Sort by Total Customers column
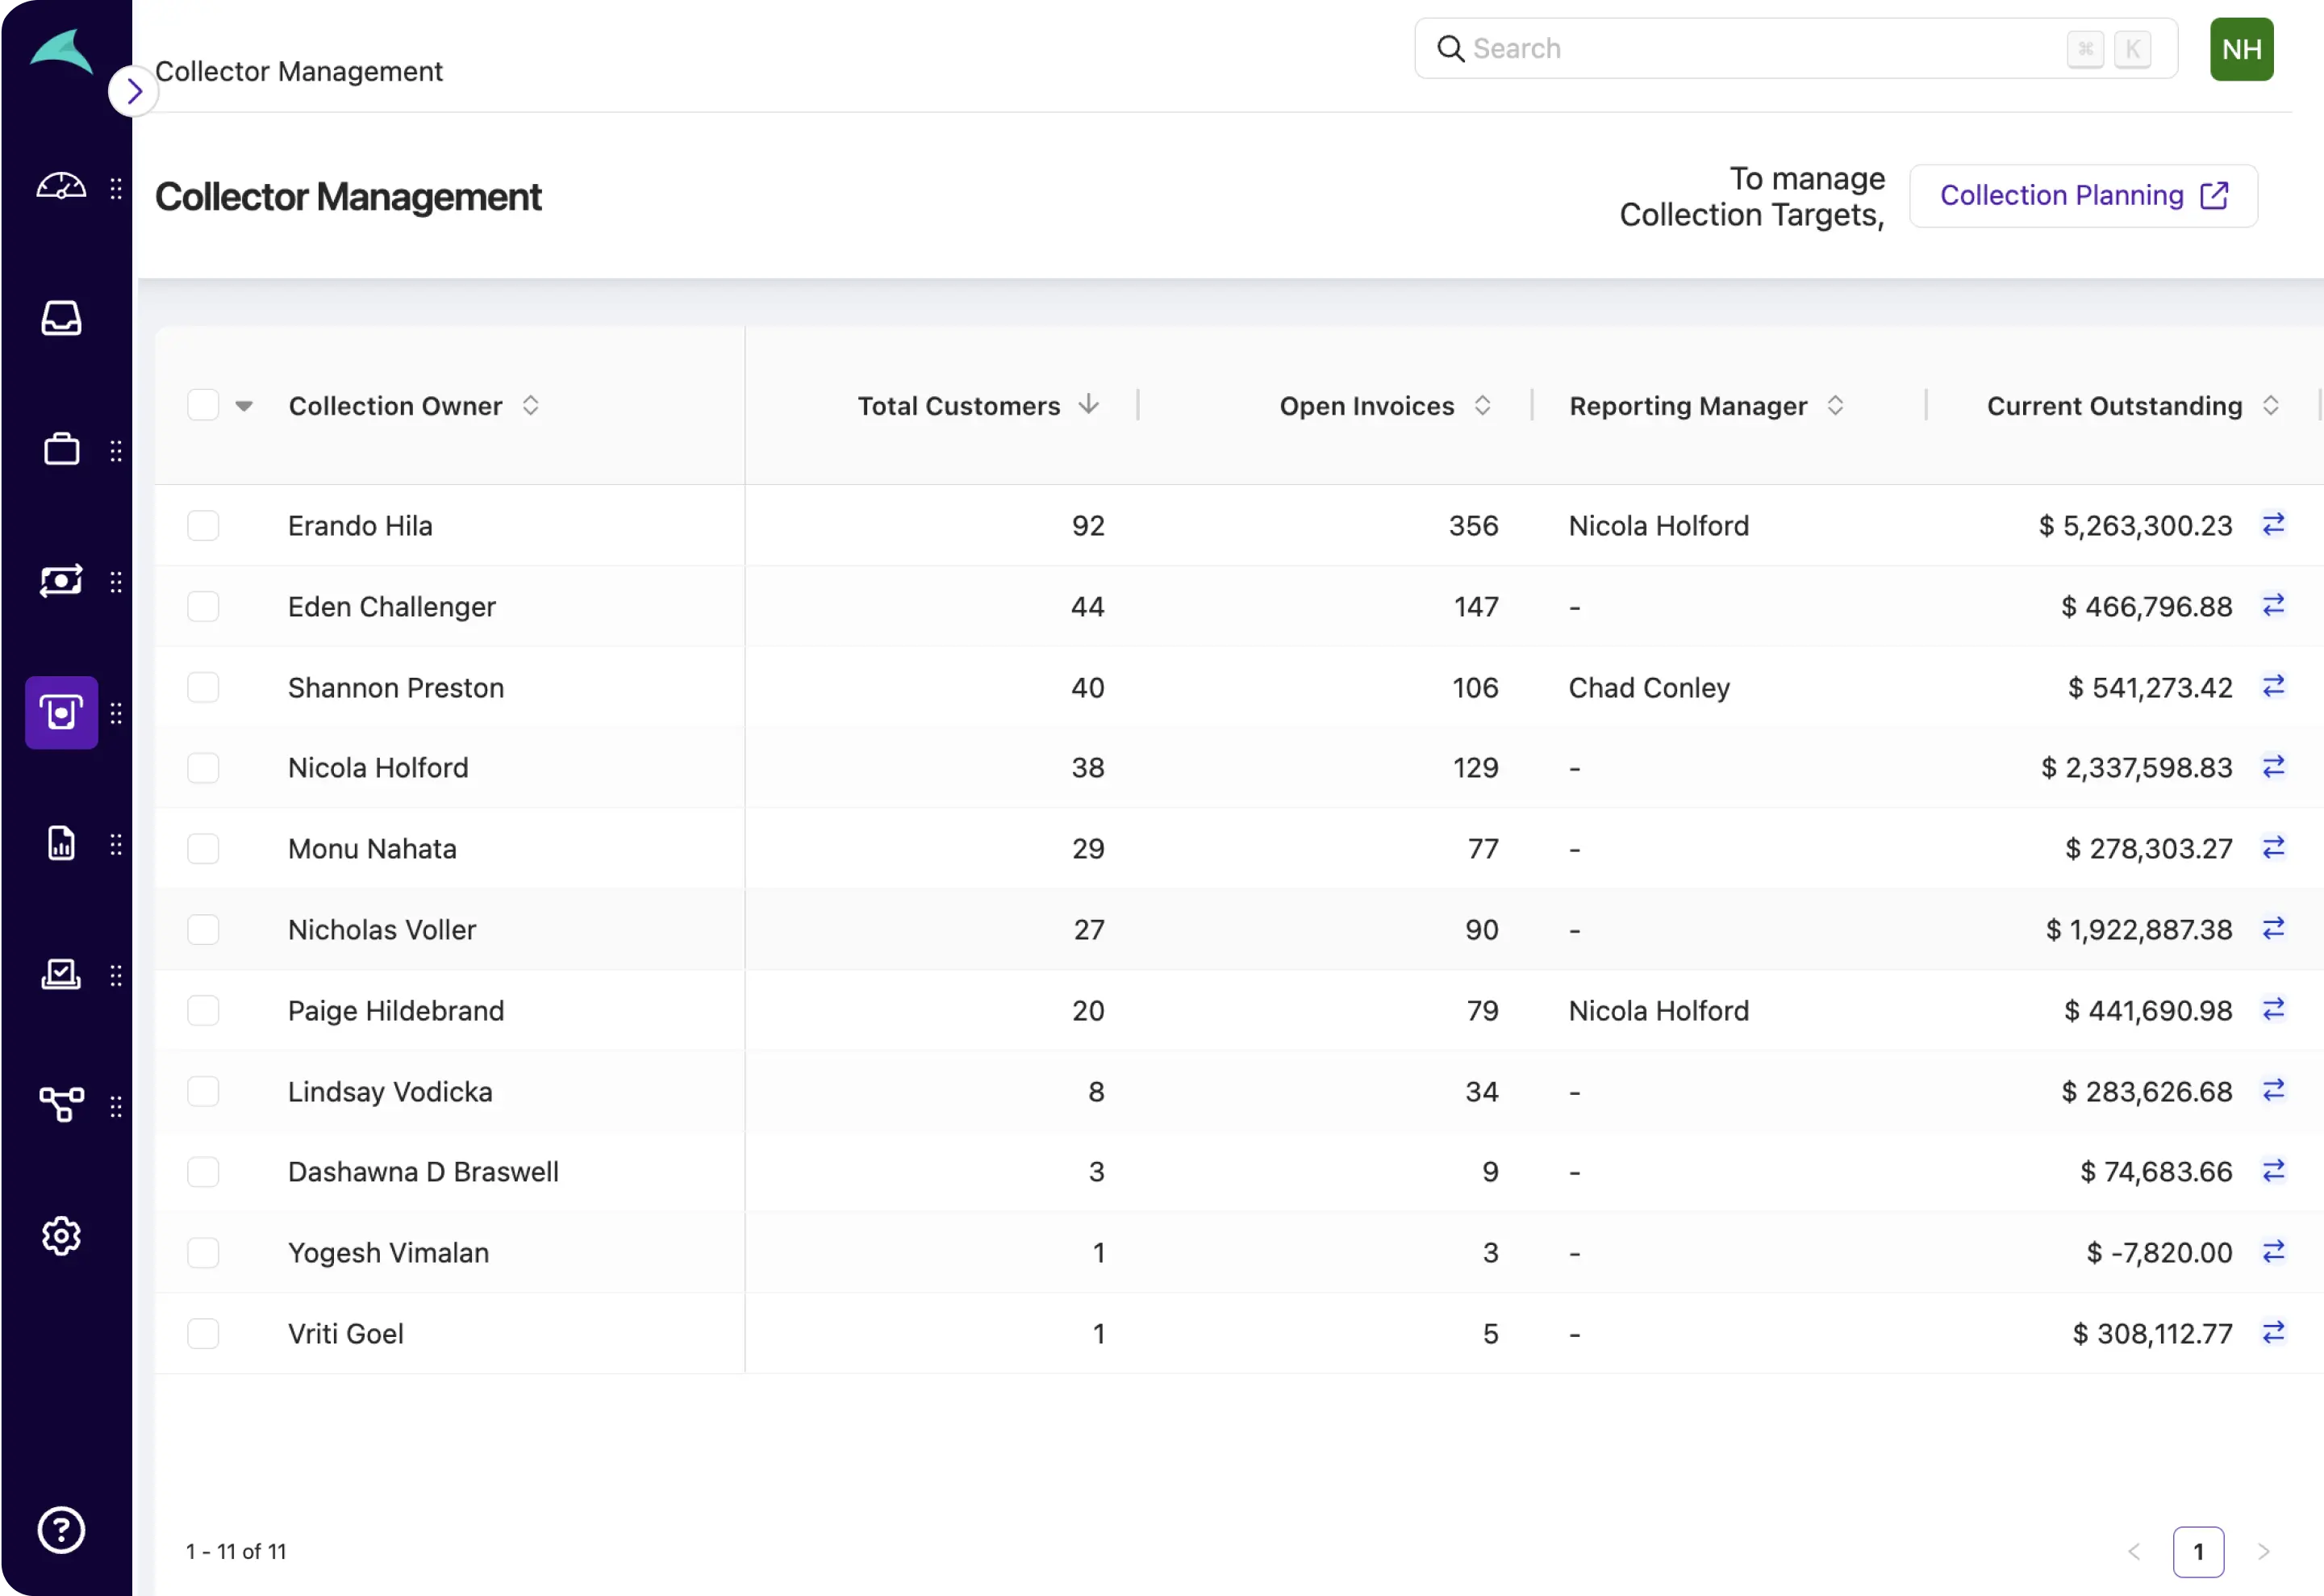The height and width of the screenshot is (1596, 2324). pos(1088,404)
